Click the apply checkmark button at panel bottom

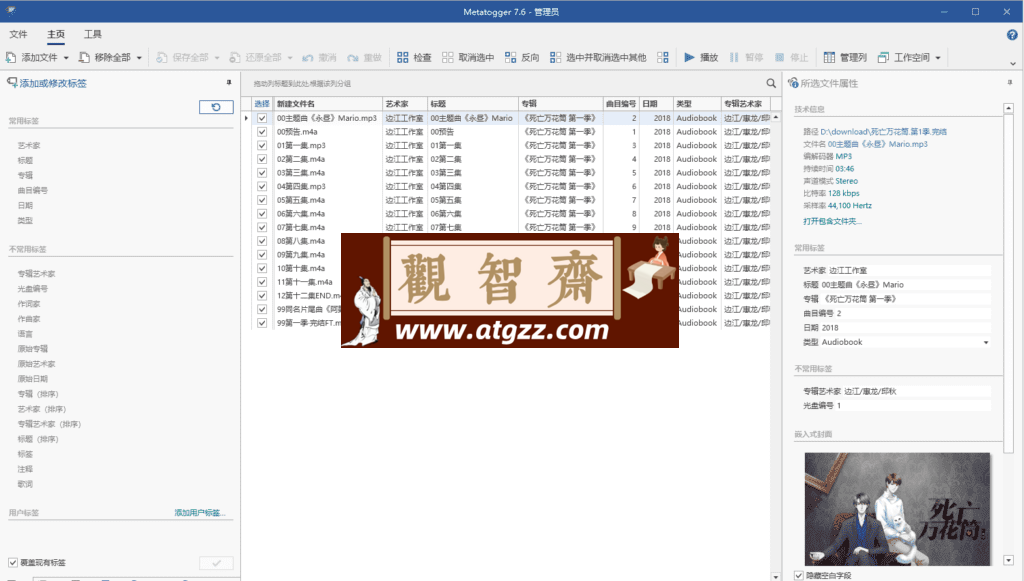[x=216, y=563]
